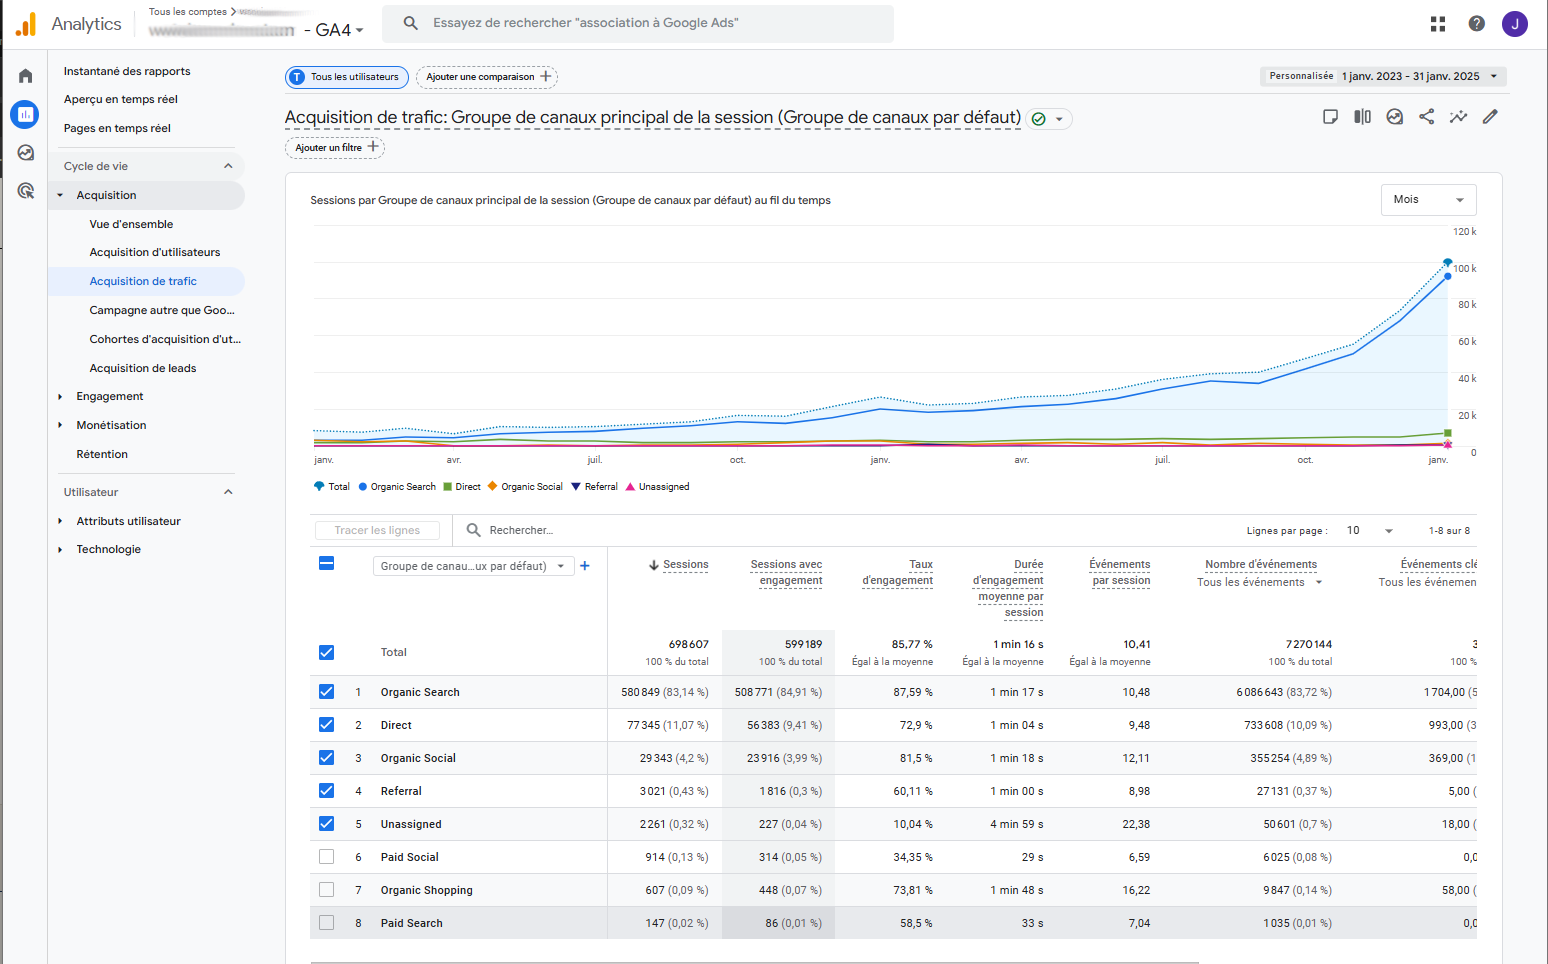The width and height of the screenshot is (1548, 964).
Task: Open the Advertising icon in the left rail
Action: pyautogui.click(x=26, y=191)
